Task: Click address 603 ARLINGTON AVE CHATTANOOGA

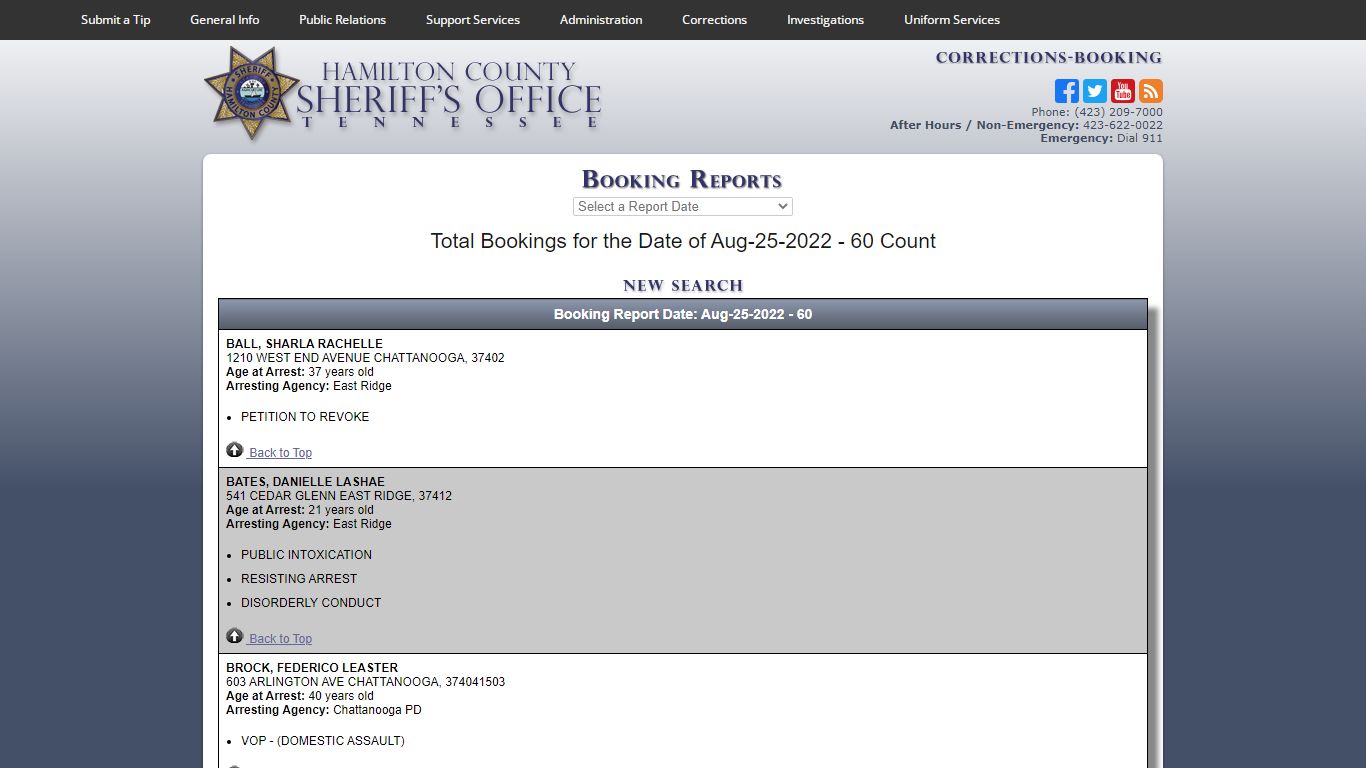Action: tap(365, 682)
